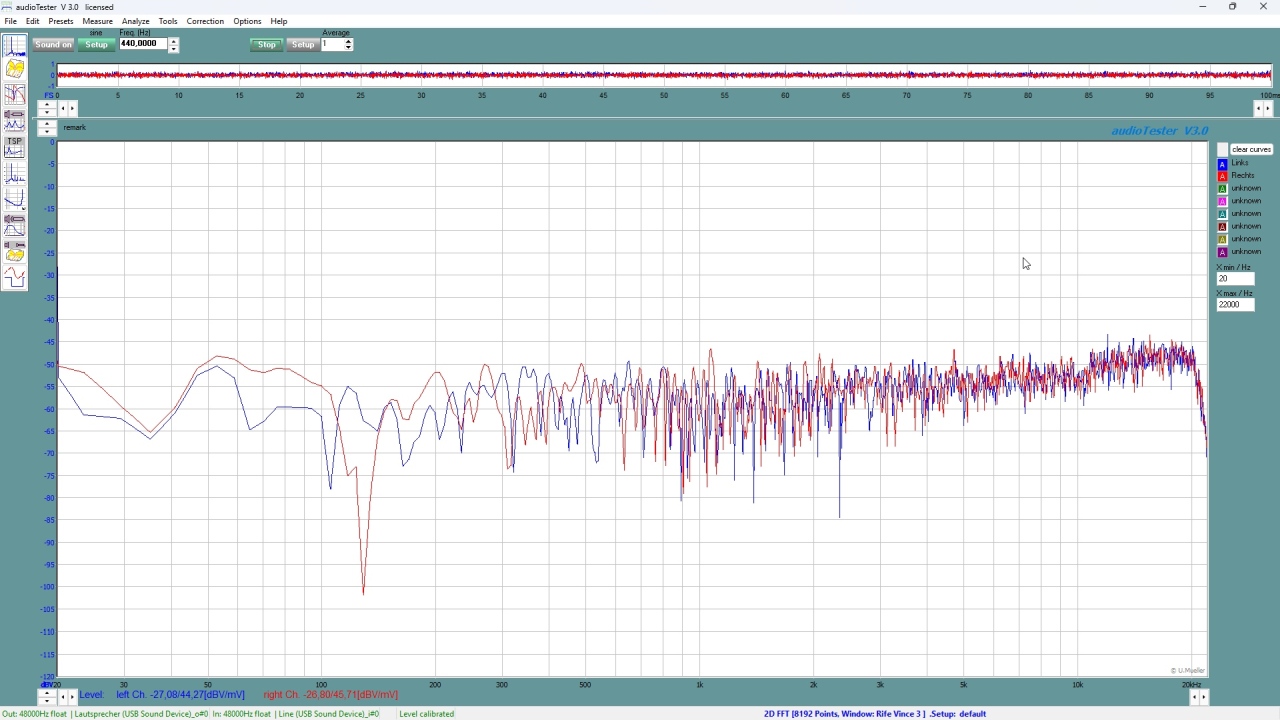Viewport: 1280px width, 720px height.
Task: Open the Presets menu
Action: tap(61, 21)
